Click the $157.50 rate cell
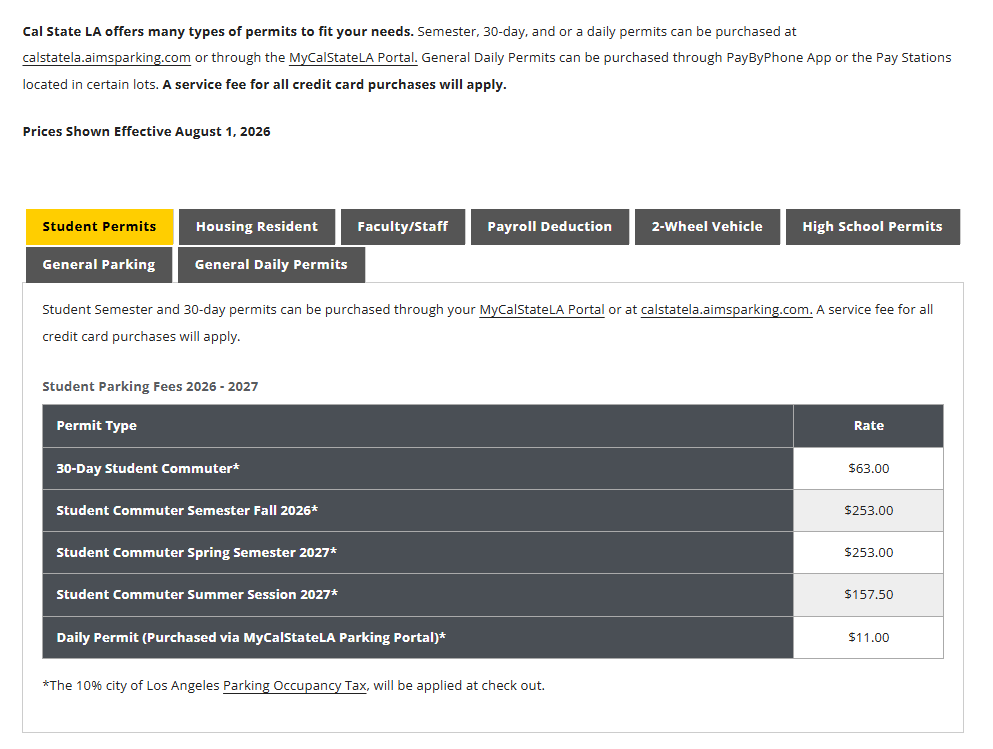 (x=868, y=595)
